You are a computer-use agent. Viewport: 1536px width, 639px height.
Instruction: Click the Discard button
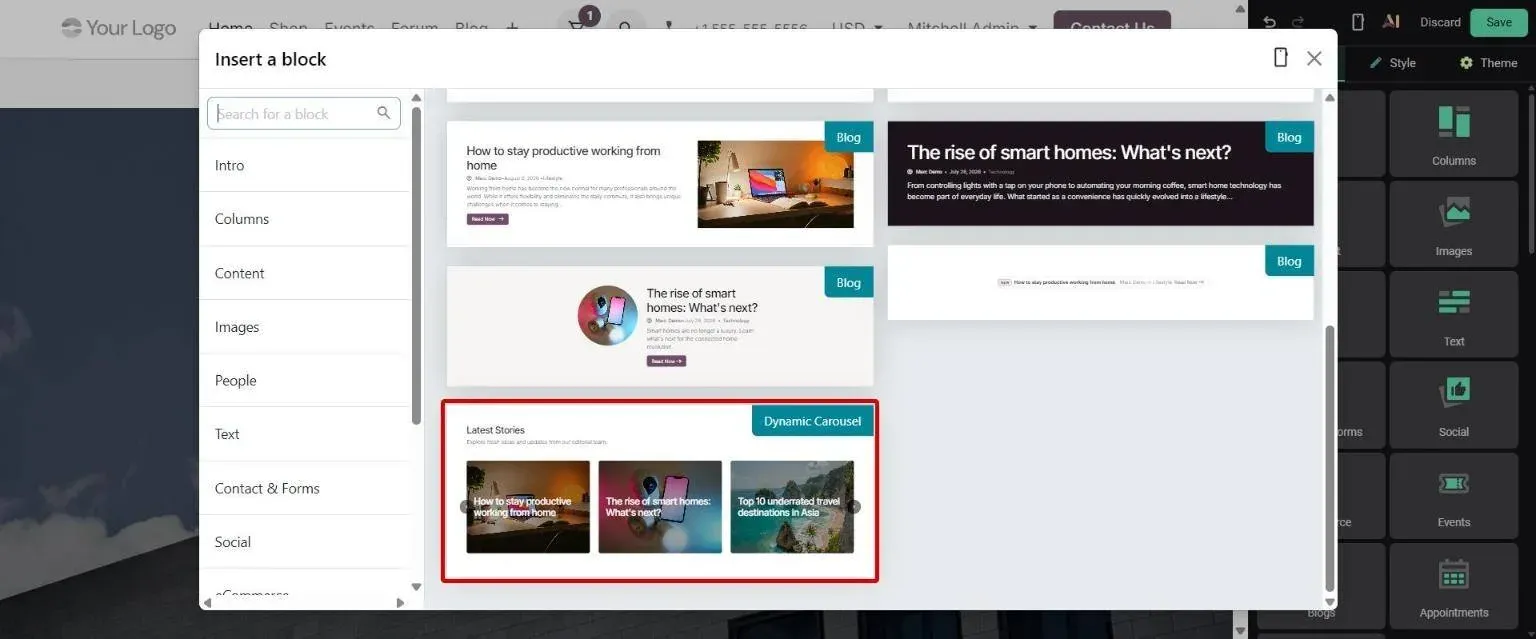(1440, 22)
